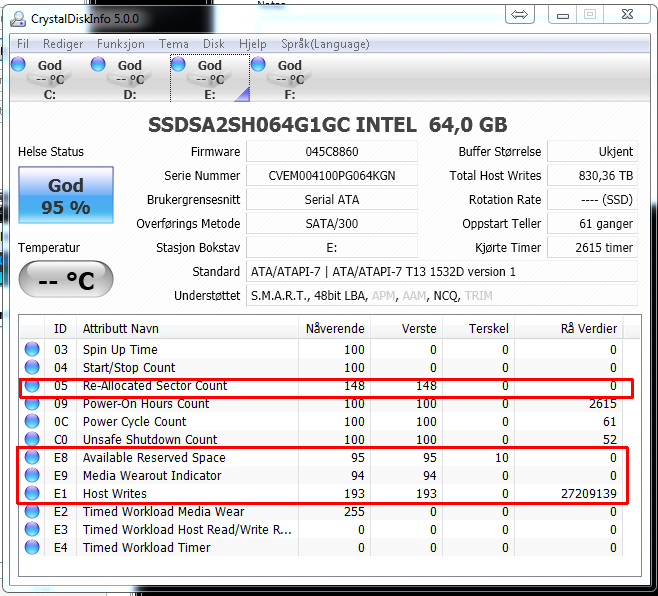Image resolution: width=658 pixels, height=596 pixels.
Task: Click the Understøttet features field
Action: pyautogui.click(x=441, y=295)
